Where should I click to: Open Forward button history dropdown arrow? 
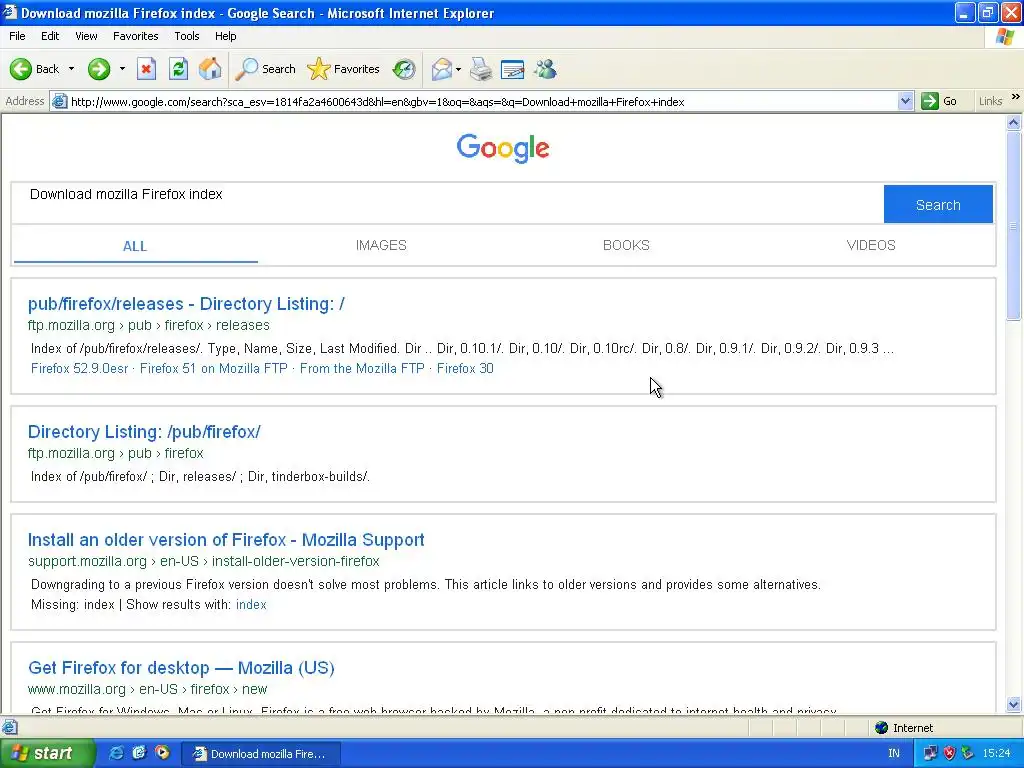(x=122, y=69)
